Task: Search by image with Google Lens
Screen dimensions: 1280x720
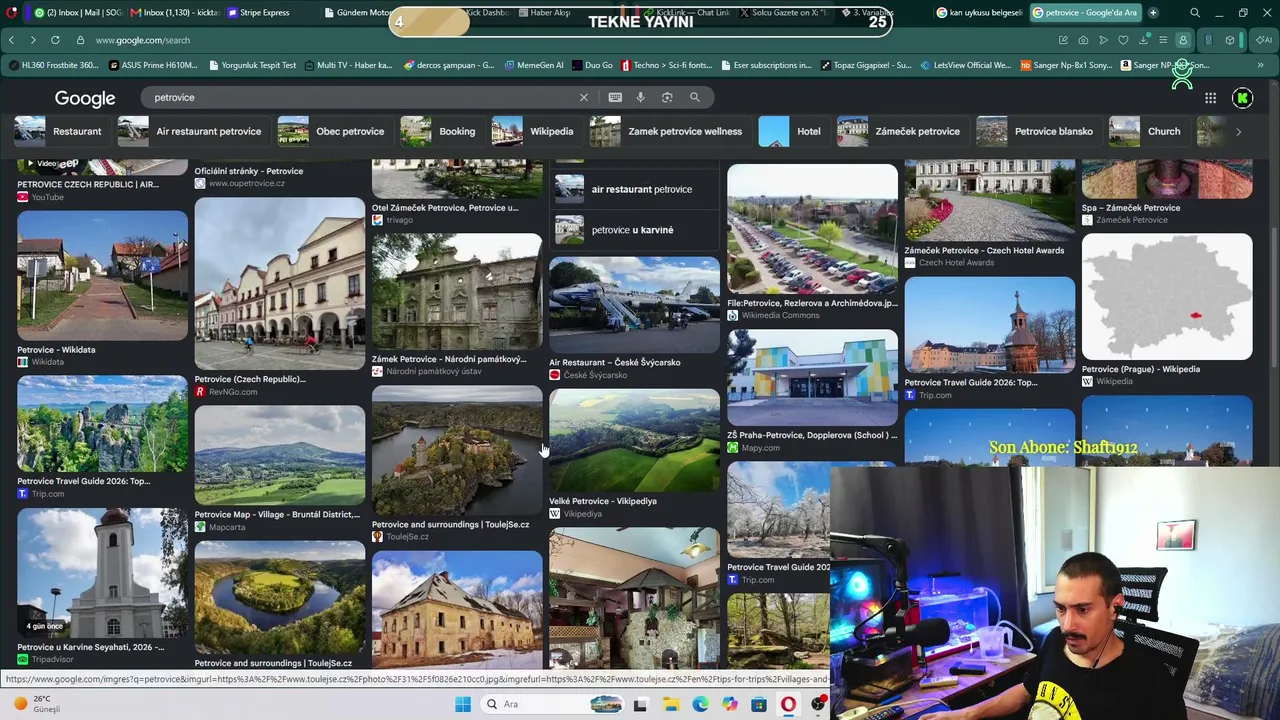Action: tap(667, 97)
